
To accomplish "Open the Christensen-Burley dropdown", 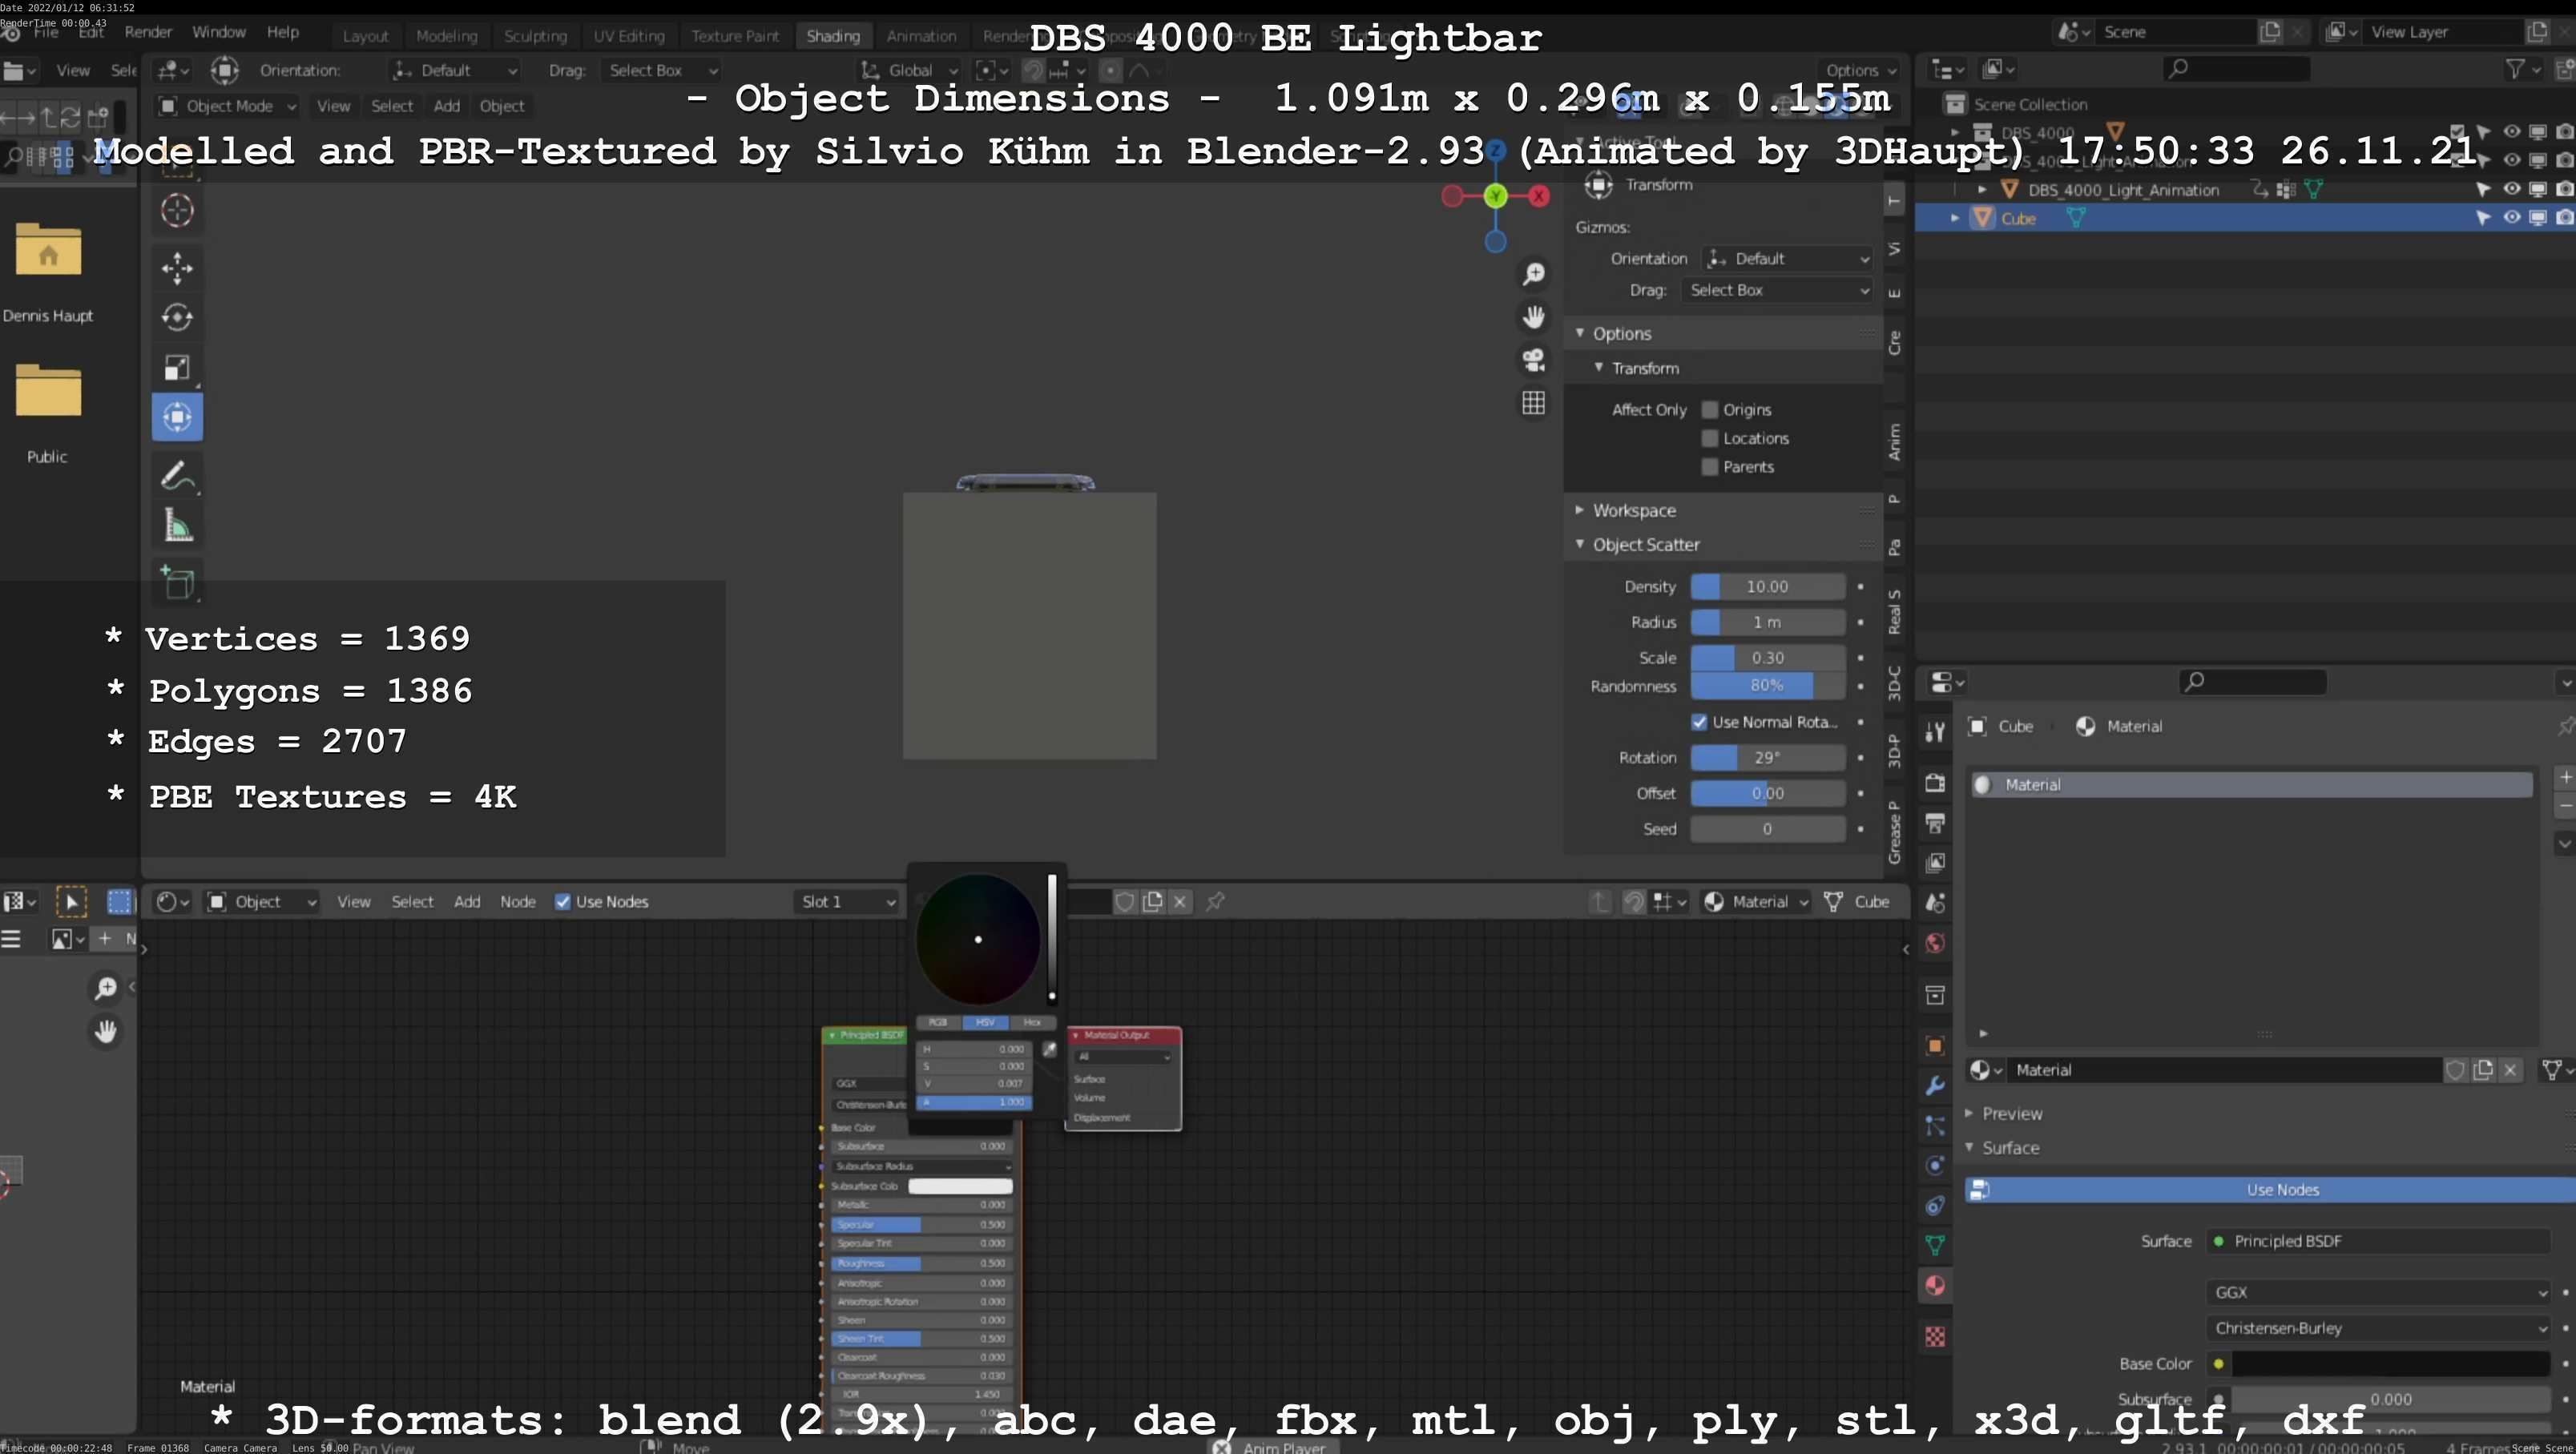I will pyautogui.click(x=2377, y=1329).
